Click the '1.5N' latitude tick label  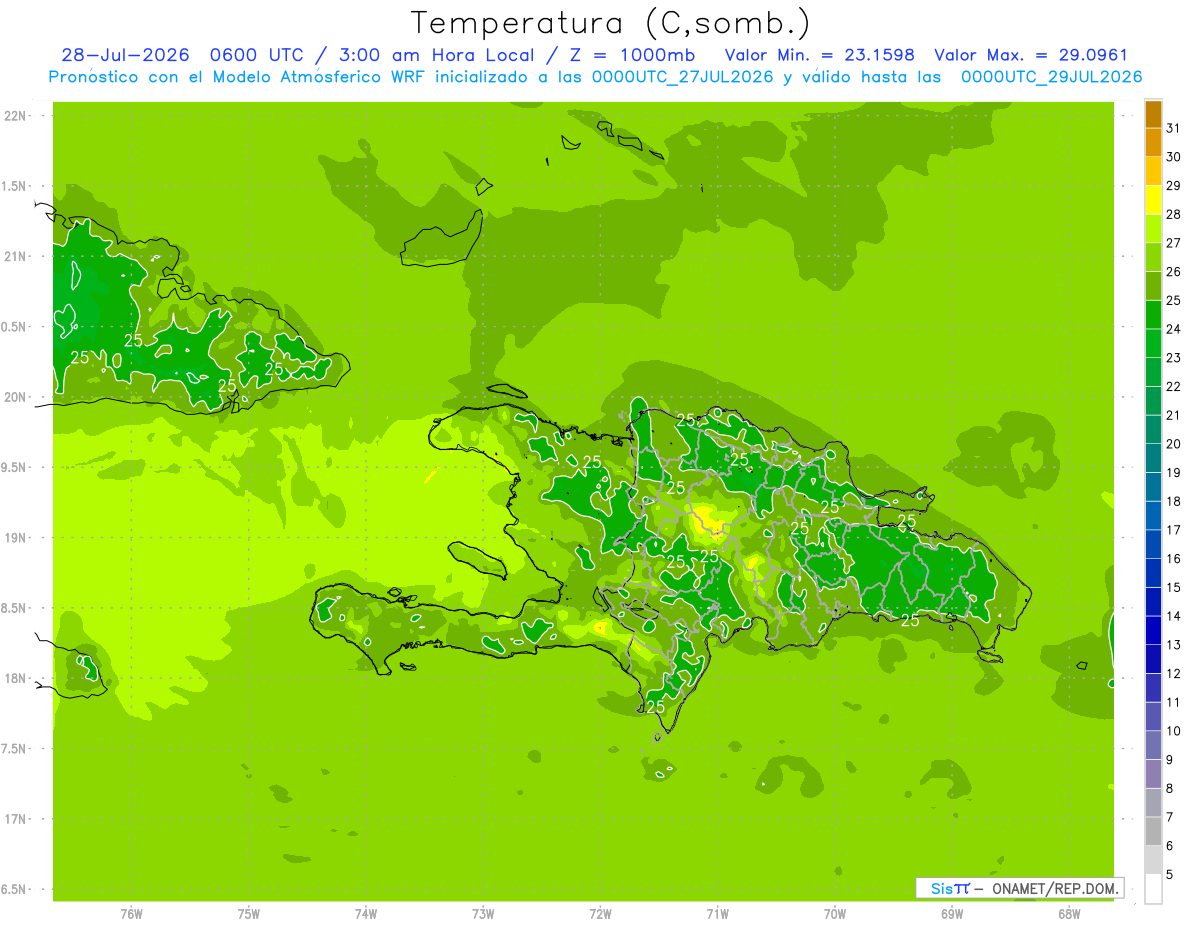tap(14, 186)
